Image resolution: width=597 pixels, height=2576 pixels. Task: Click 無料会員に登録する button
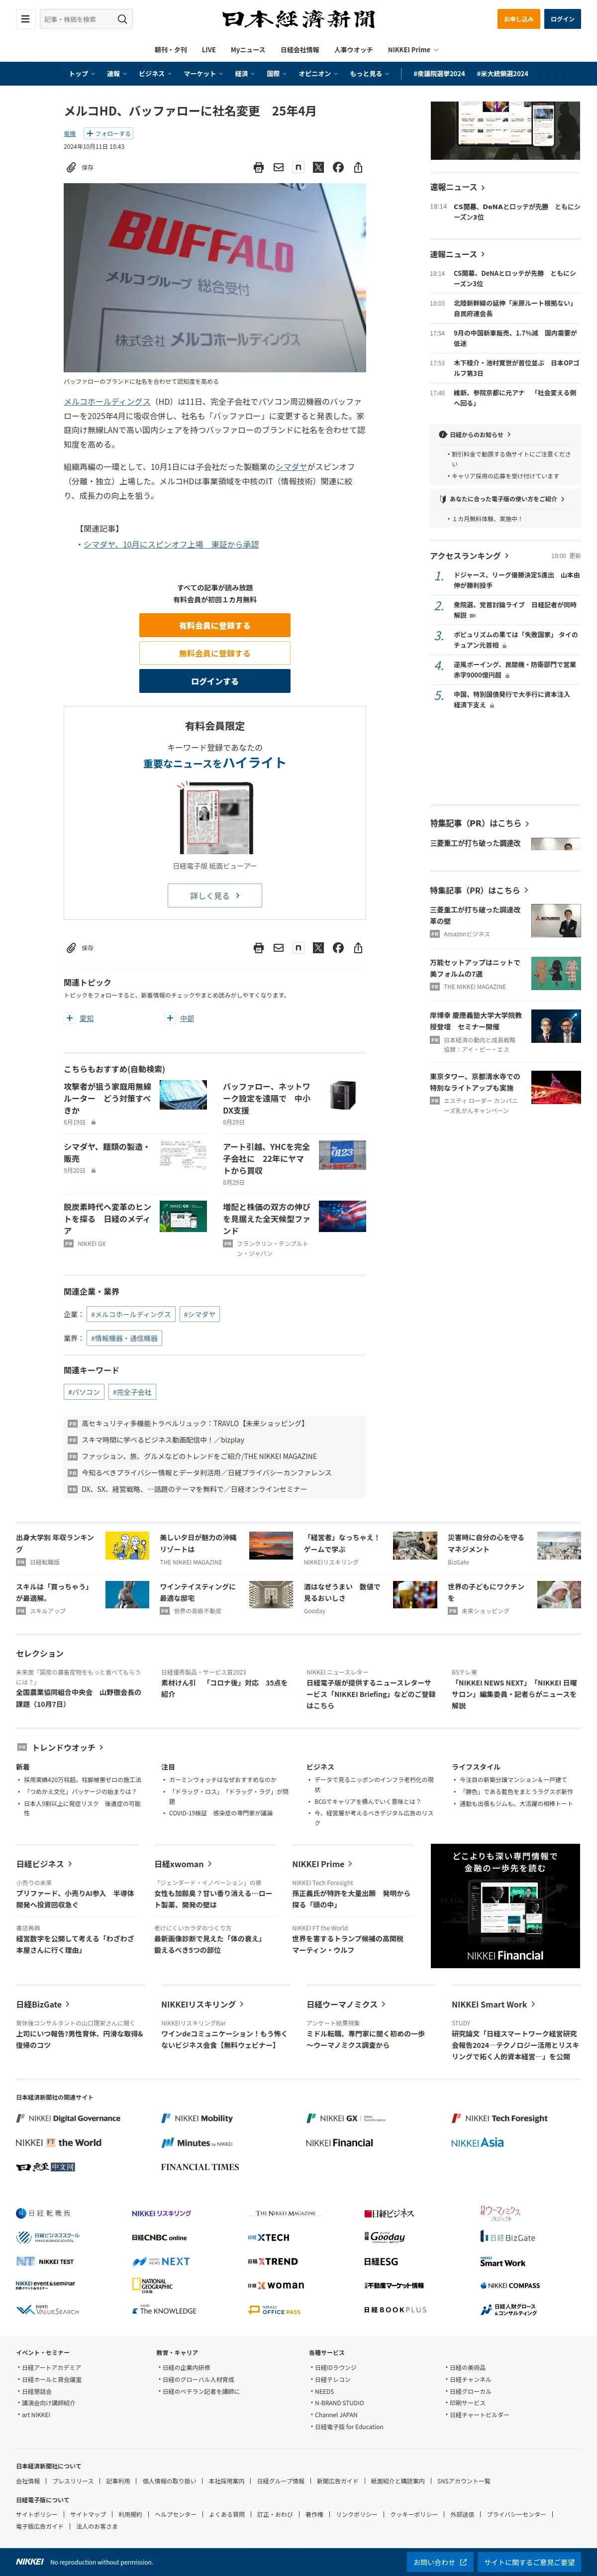tap(215, 653)
